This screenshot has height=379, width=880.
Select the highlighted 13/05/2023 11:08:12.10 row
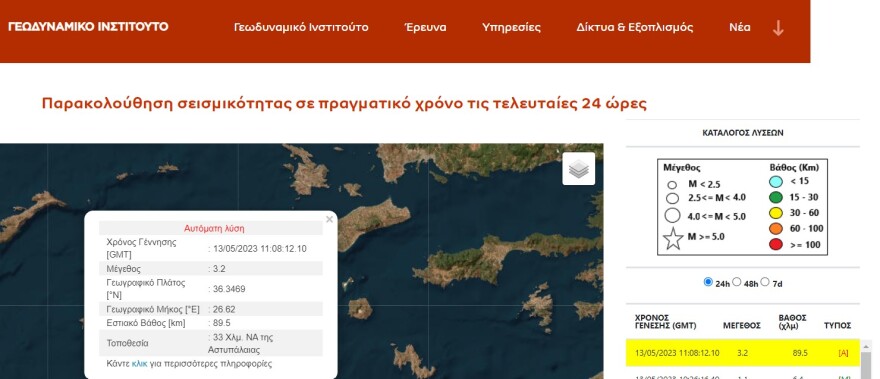point(742,353)
